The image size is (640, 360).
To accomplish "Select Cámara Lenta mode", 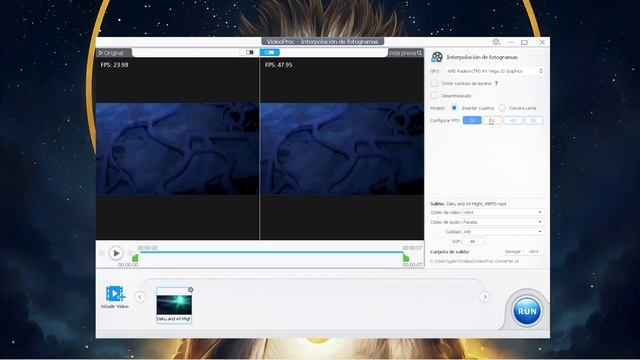I will click(x=502, y=108).
